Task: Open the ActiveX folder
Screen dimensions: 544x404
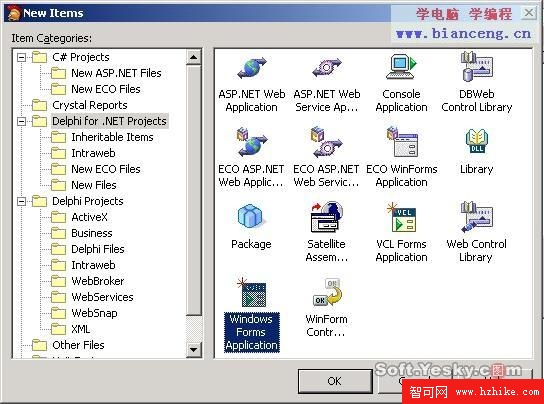Action: point(89,217)
